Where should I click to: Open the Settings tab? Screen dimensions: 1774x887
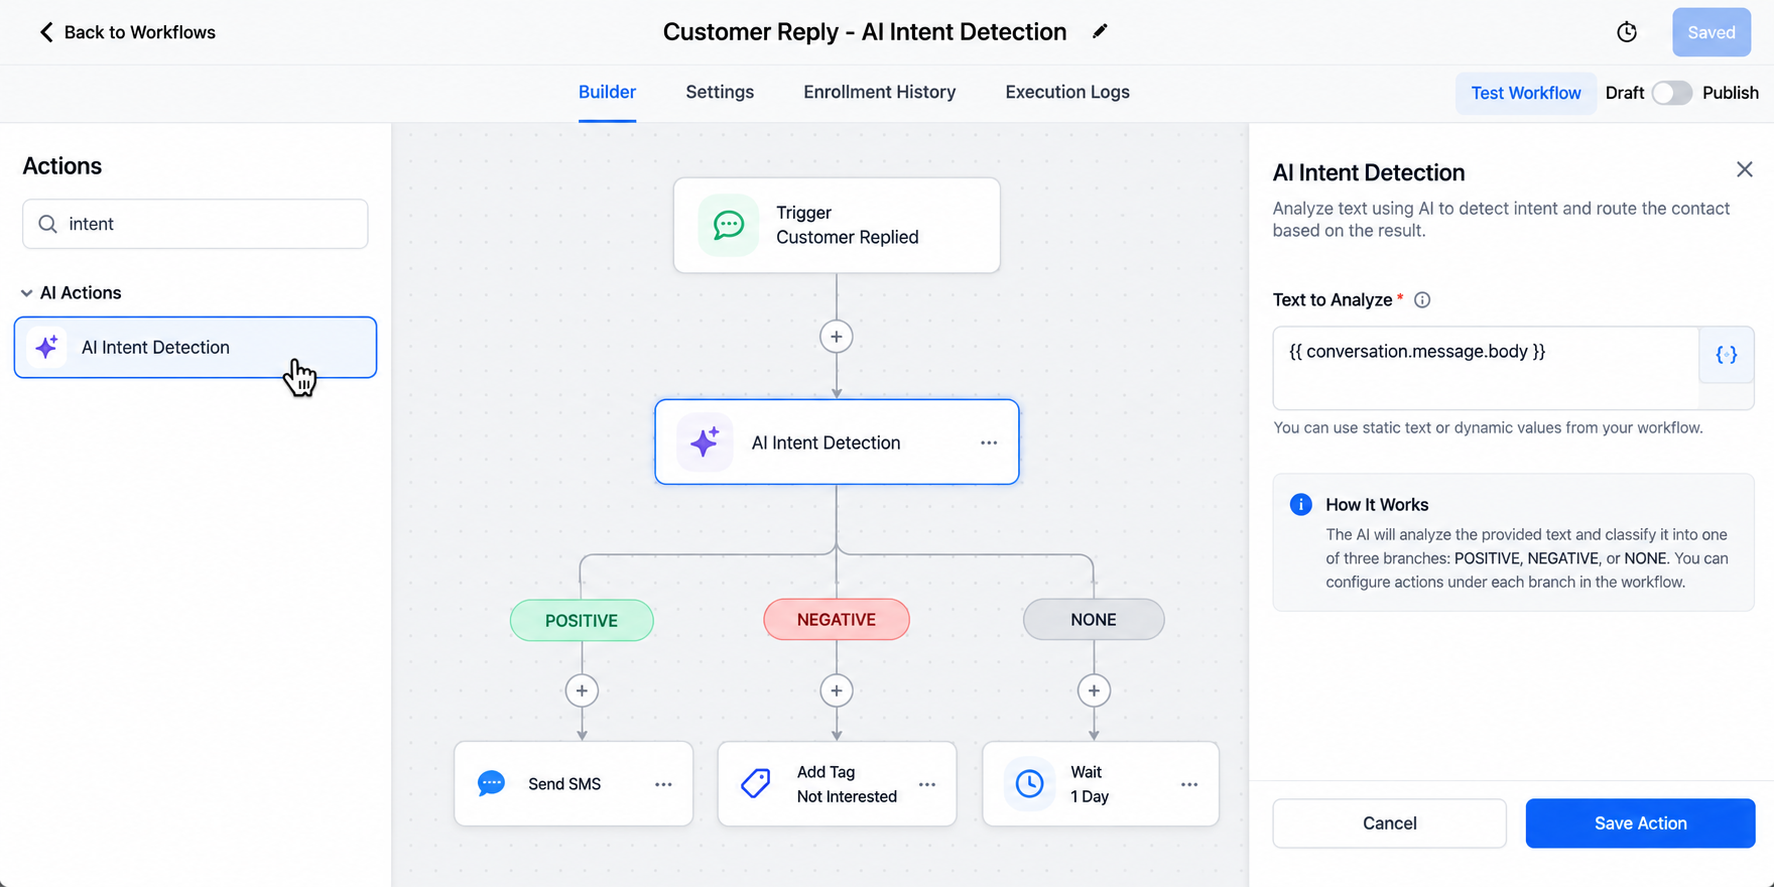pos(720,92)
